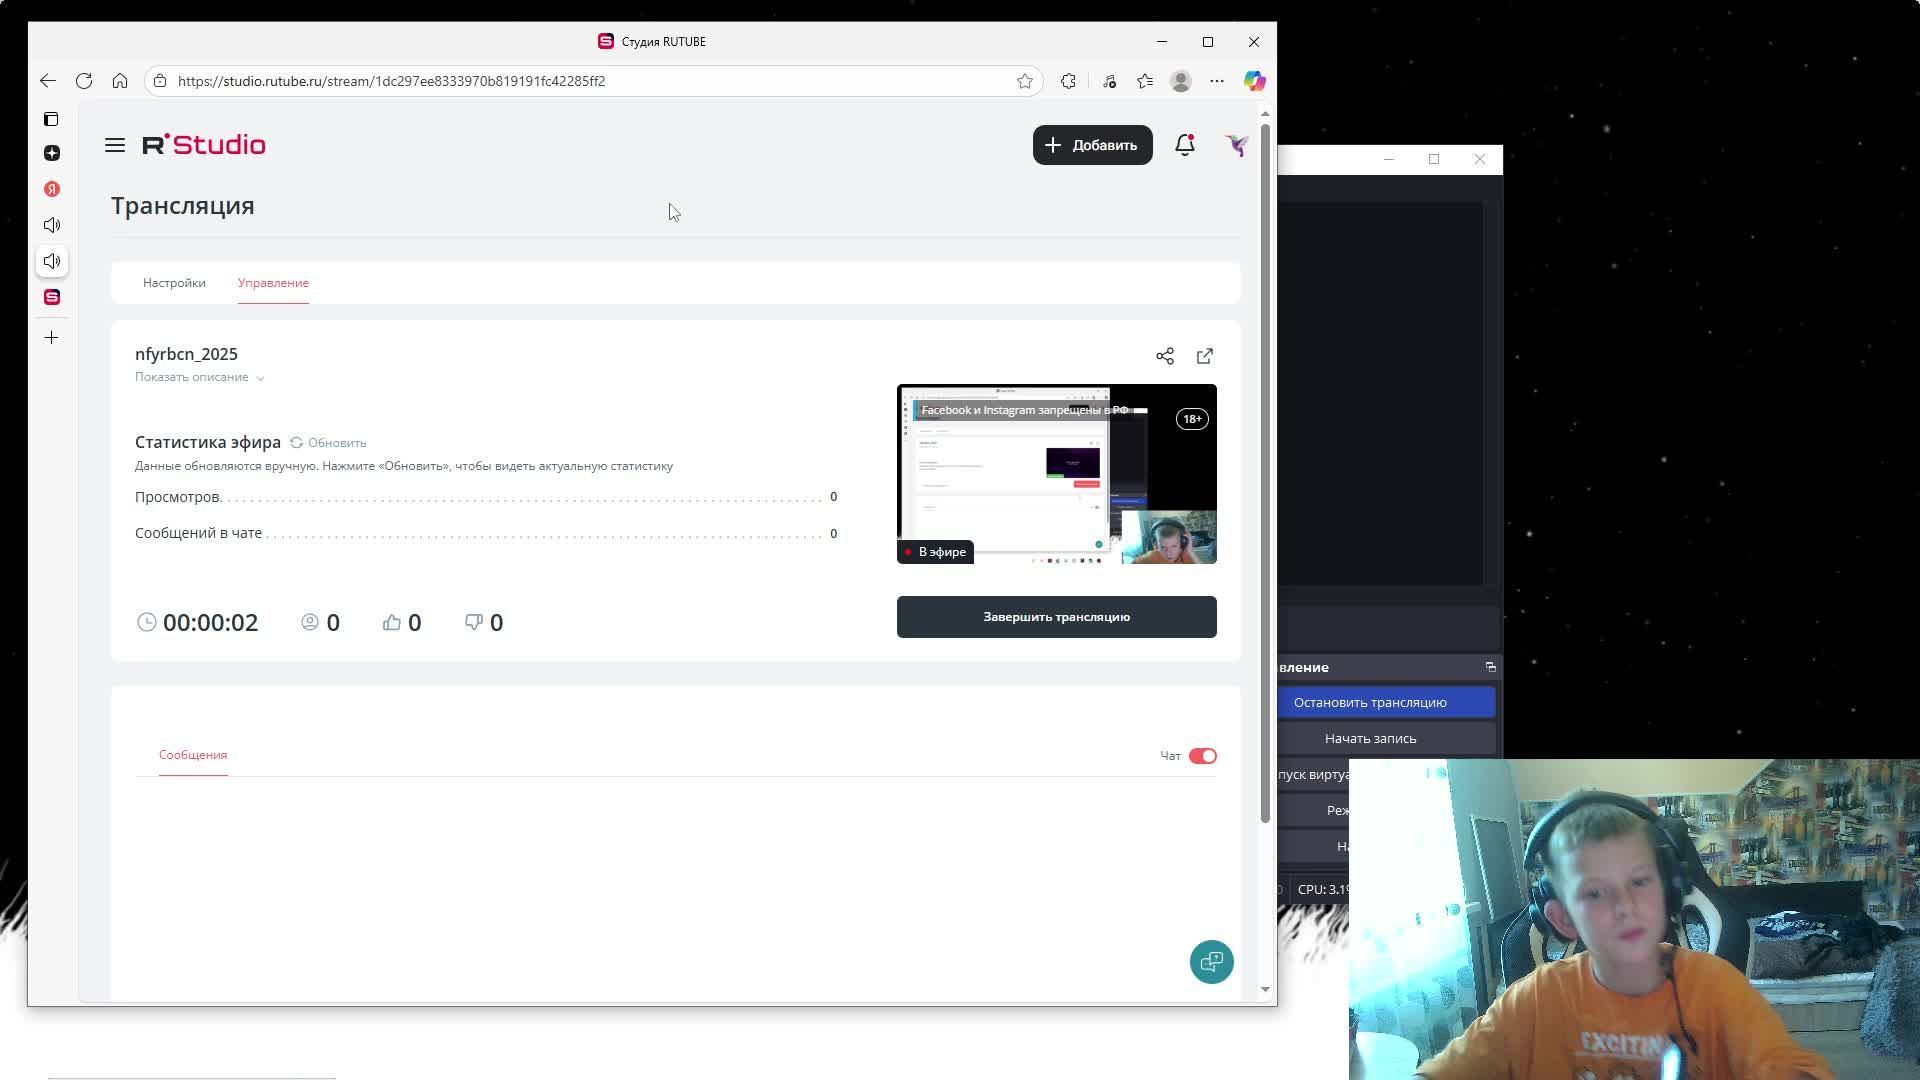Click the notifications bell icon
This screenshot has width=1920, height=1080.
[1184, 145]
